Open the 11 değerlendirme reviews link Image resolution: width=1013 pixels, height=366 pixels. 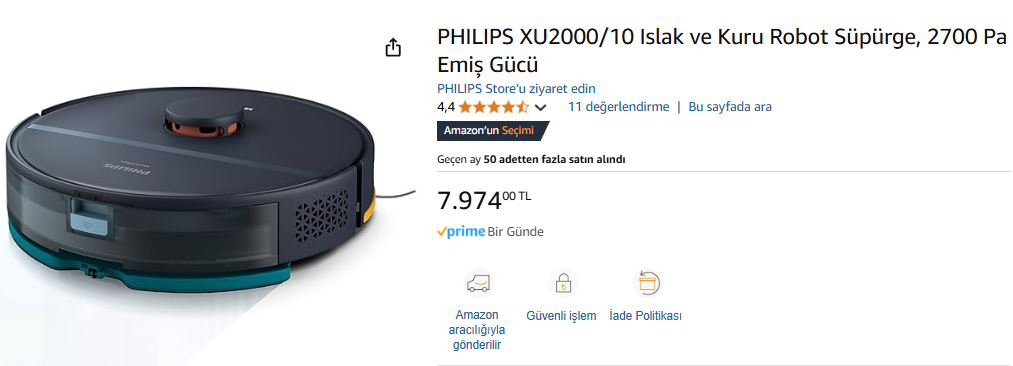[618, 107]
